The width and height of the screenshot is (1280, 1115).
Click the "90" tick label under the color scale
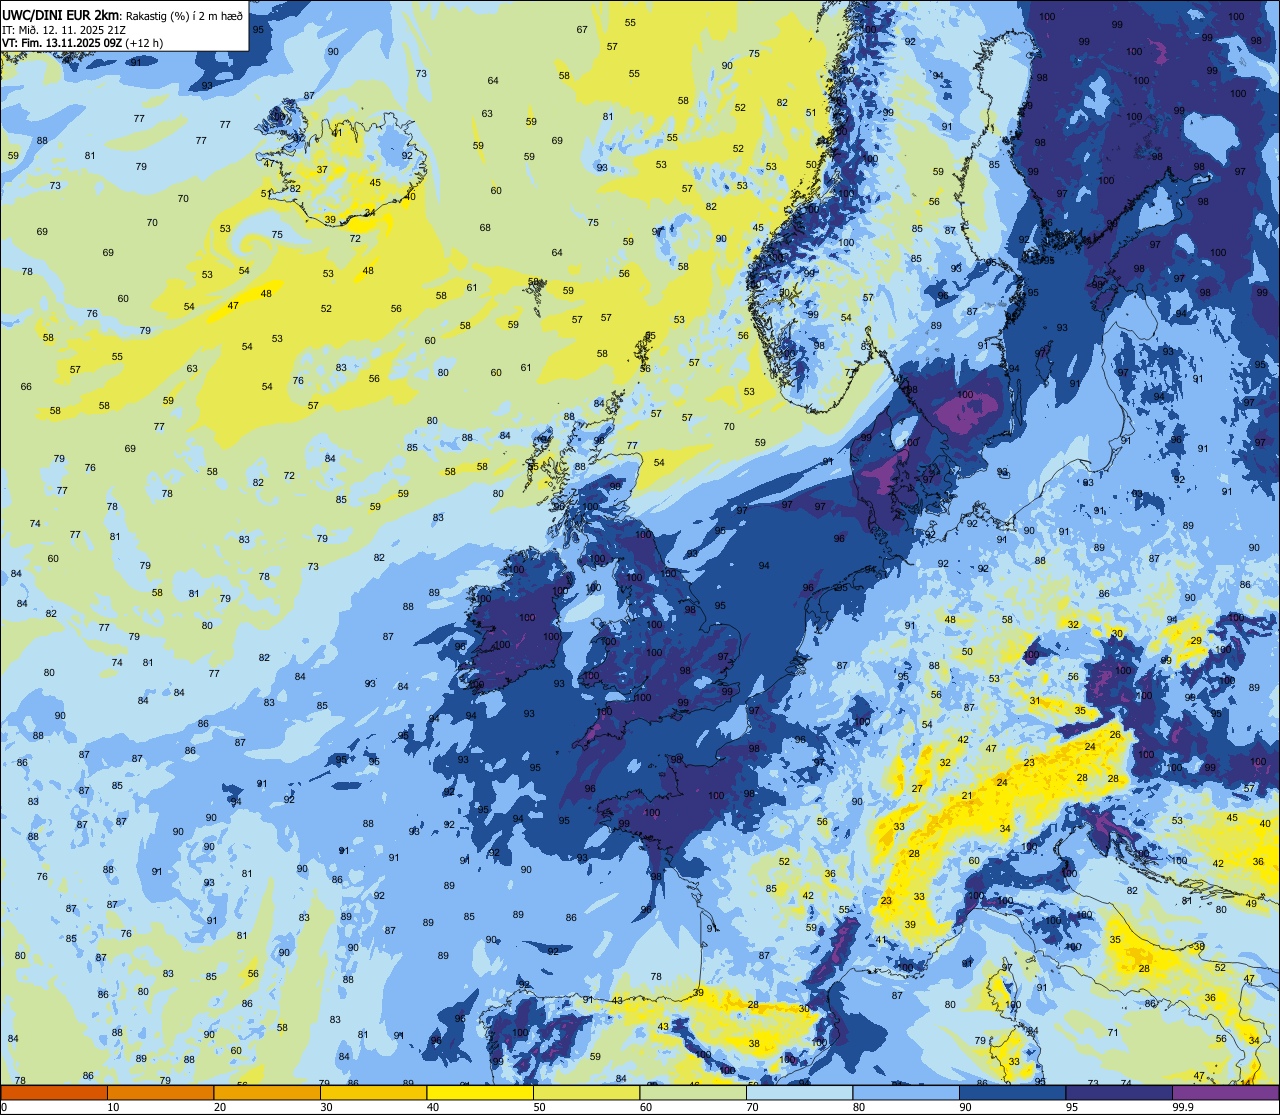point(965,1107)
